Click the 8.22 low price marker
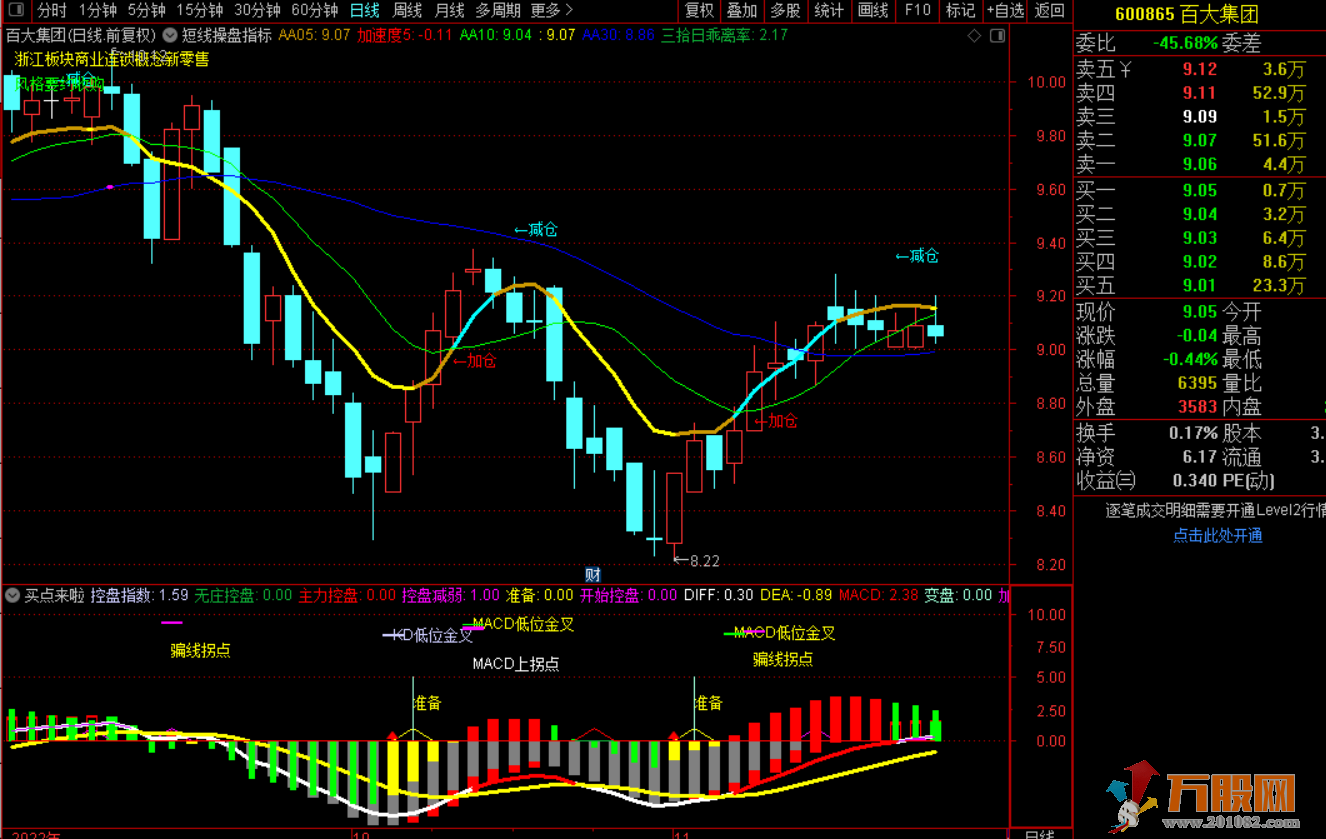1326x839 pixels. point(697,561)
